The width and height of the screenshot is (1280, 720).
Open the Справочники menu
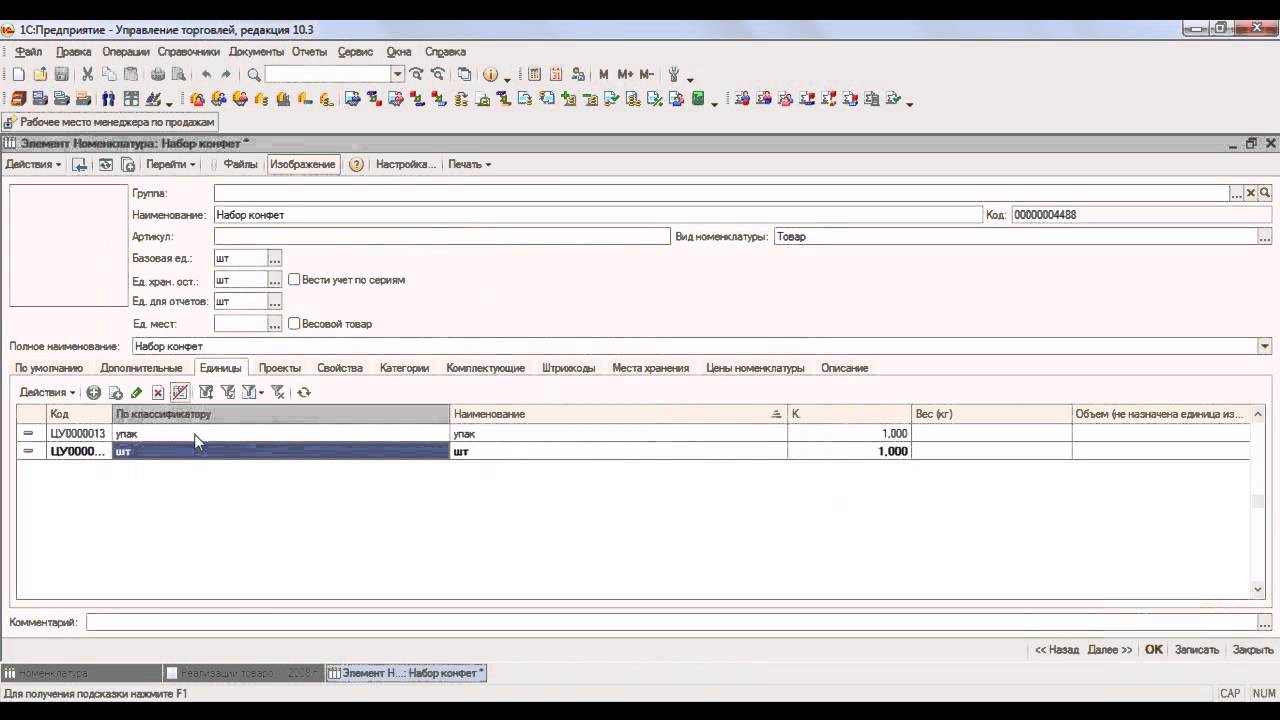tap(189, 52)
